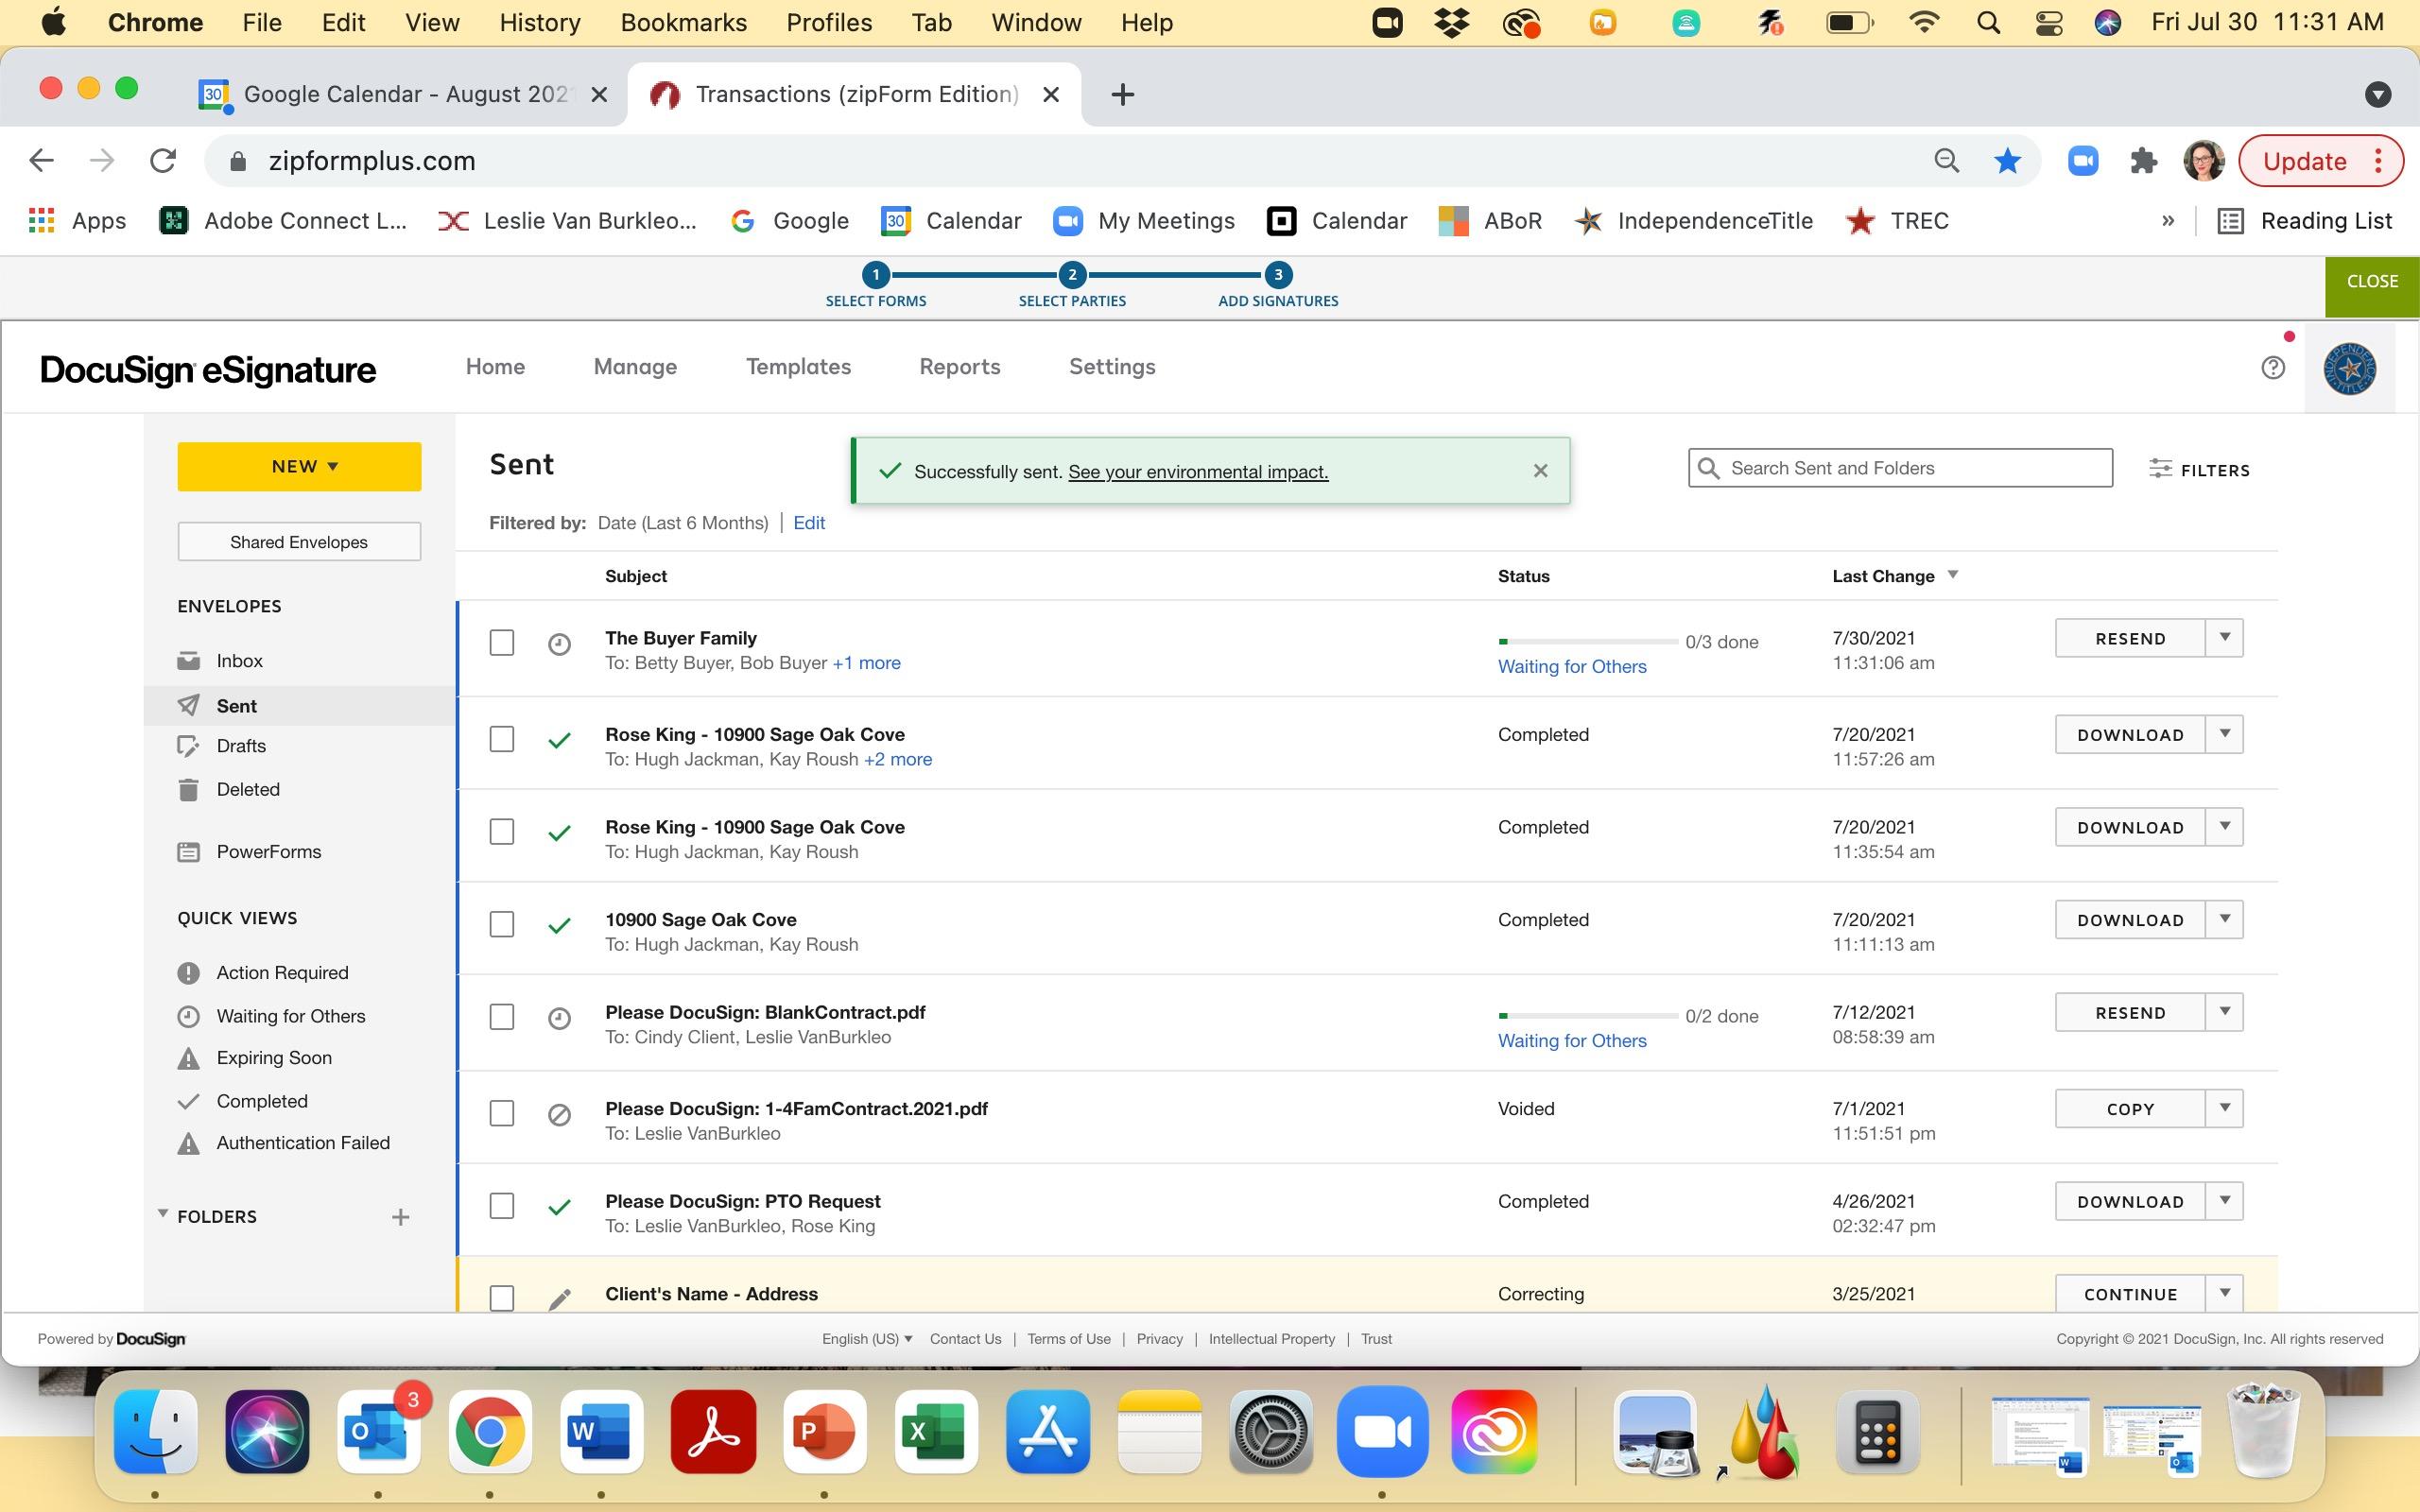Open the Chrome Bookmarks menu

pos(683,22)
